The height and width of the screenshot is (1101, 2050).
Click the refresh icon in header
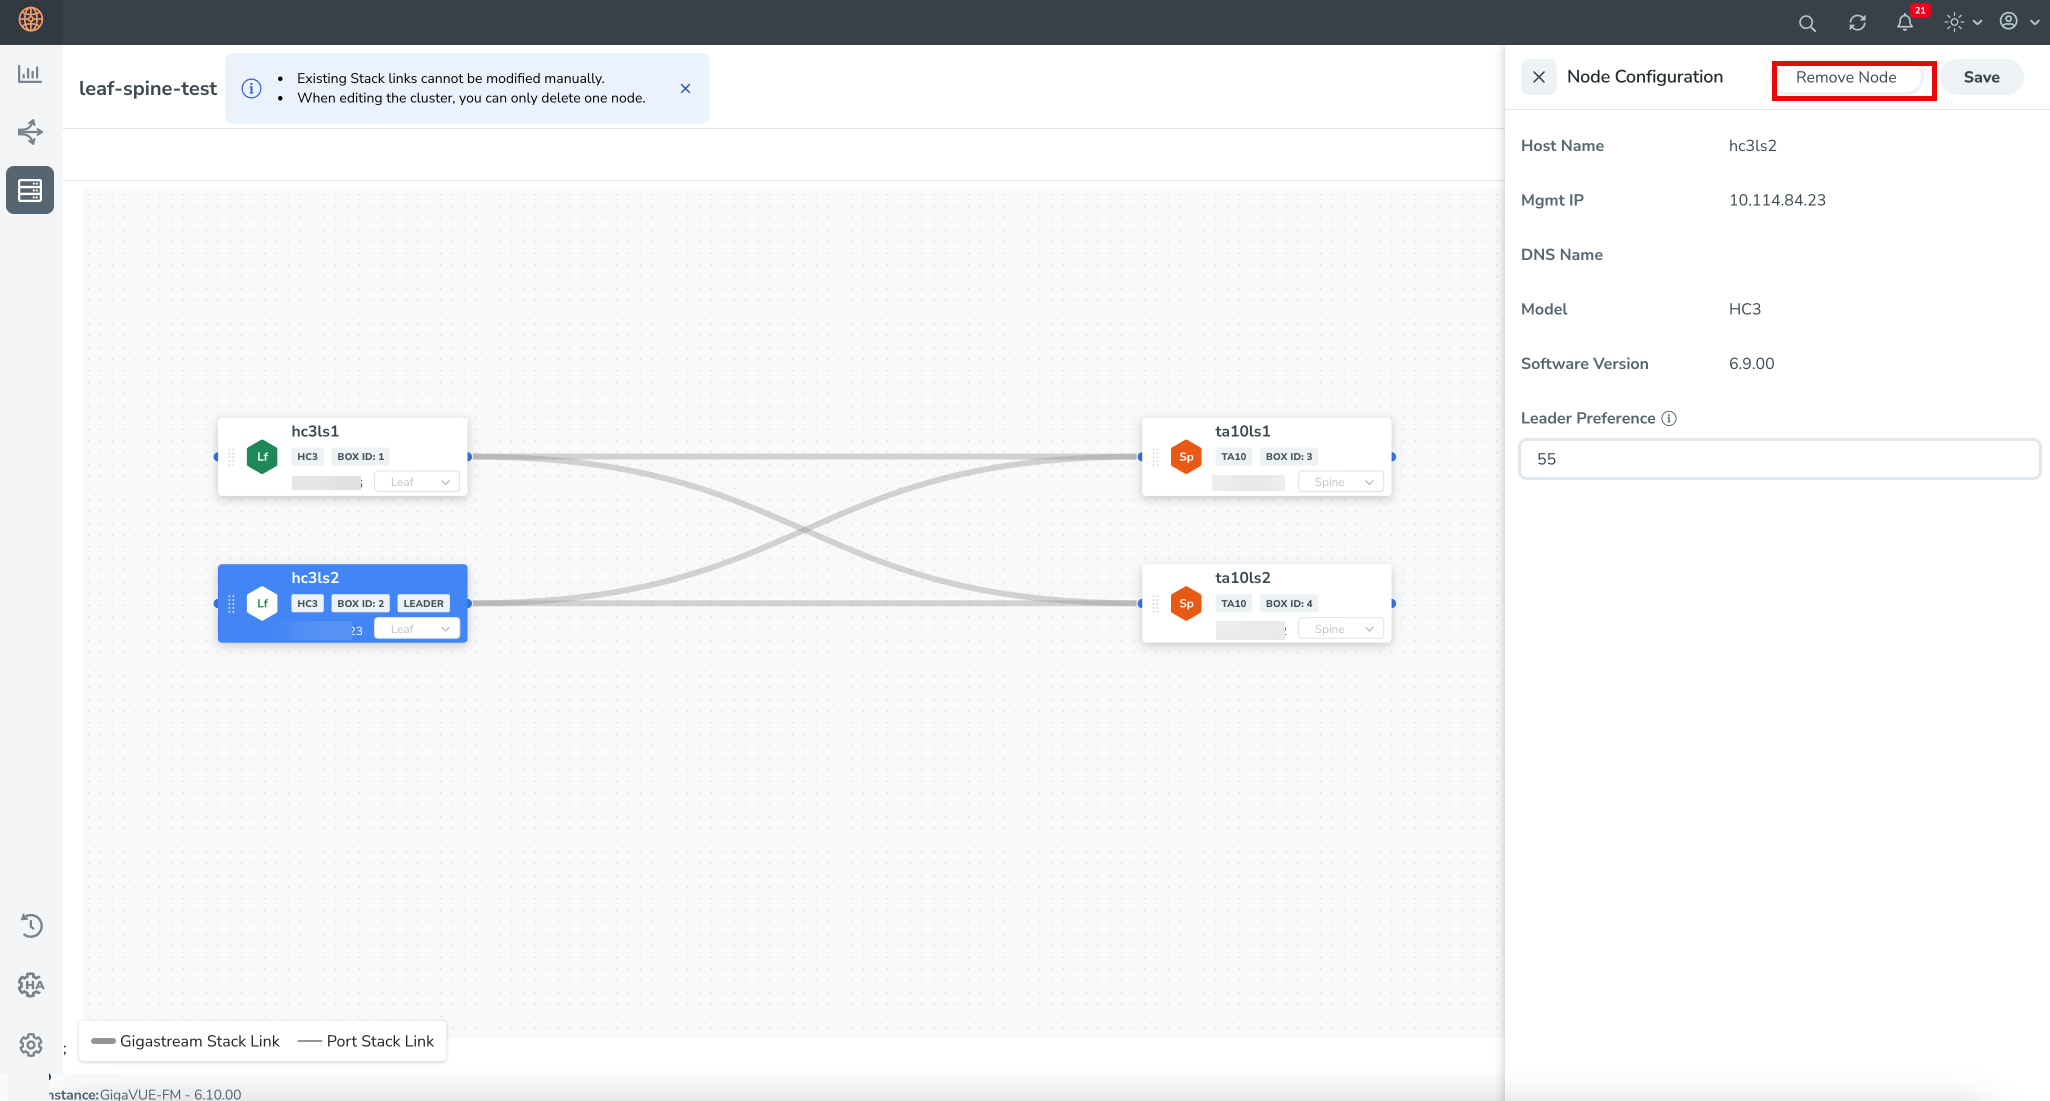tap(1857, 23)
